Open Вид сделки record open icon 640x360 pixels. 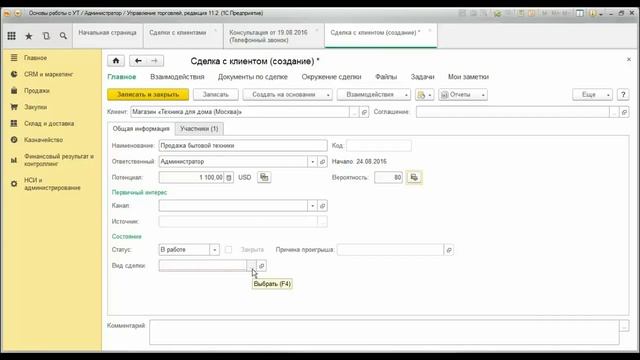(x=262, y=266)
